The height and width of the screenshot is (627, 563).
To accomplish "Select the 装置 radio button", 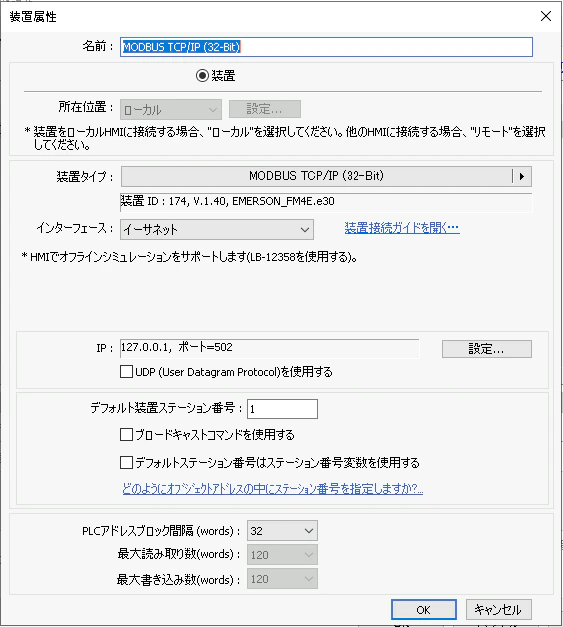I will click(x=202, y=76).
